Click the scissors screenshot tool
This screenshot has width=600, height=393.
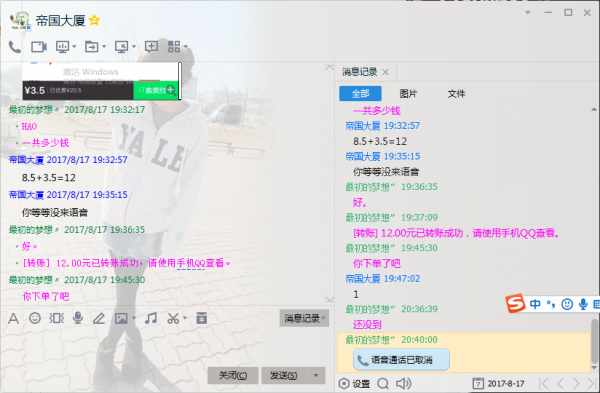173,318
